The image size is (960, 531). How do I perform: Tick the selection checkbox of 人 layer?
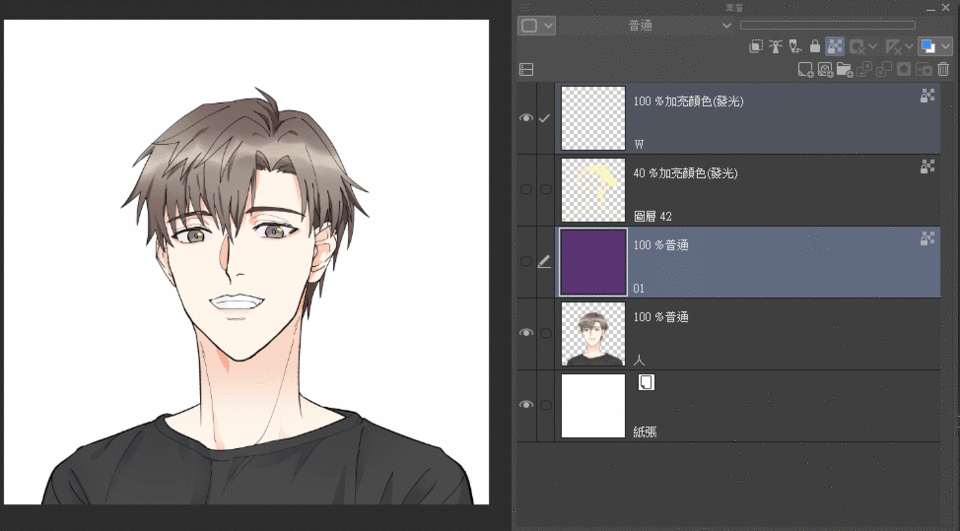pos(546,333)
